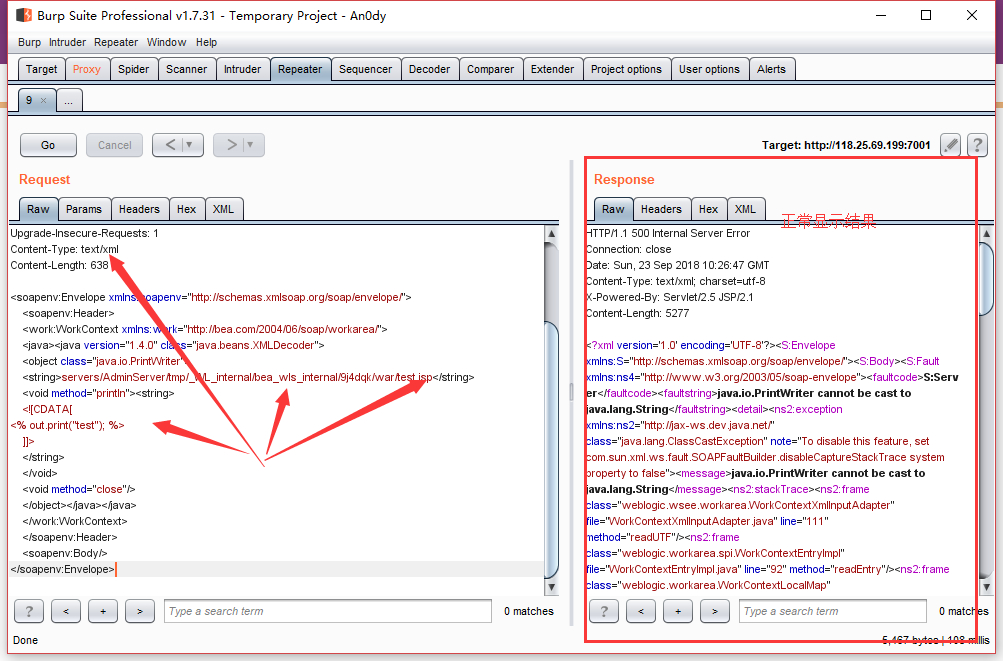
Task: Focus the response search term field
Action: pyautogui.click(x=833, y=612)
